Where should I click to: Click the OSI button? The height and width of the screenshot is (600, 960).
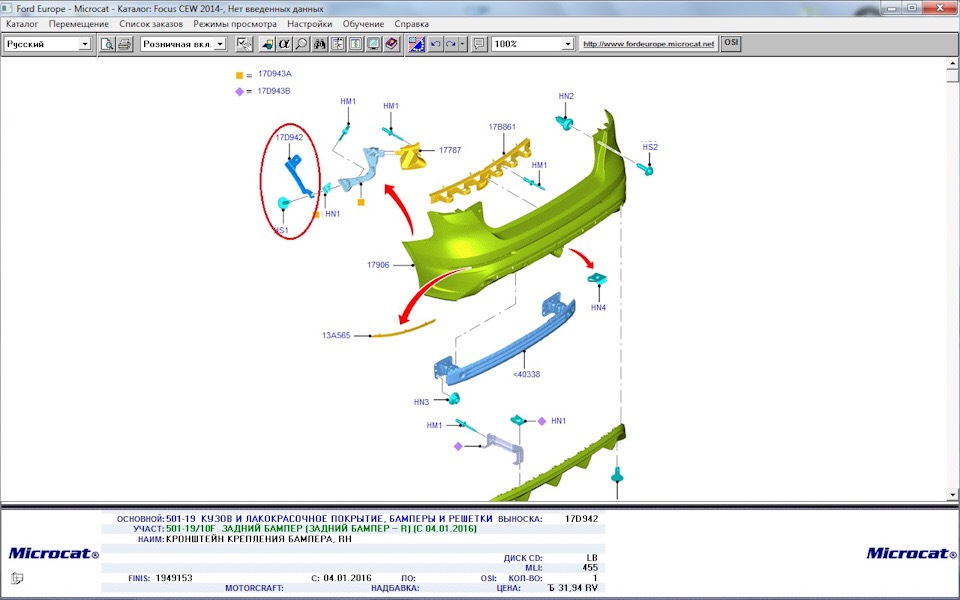tap(731, 43)
